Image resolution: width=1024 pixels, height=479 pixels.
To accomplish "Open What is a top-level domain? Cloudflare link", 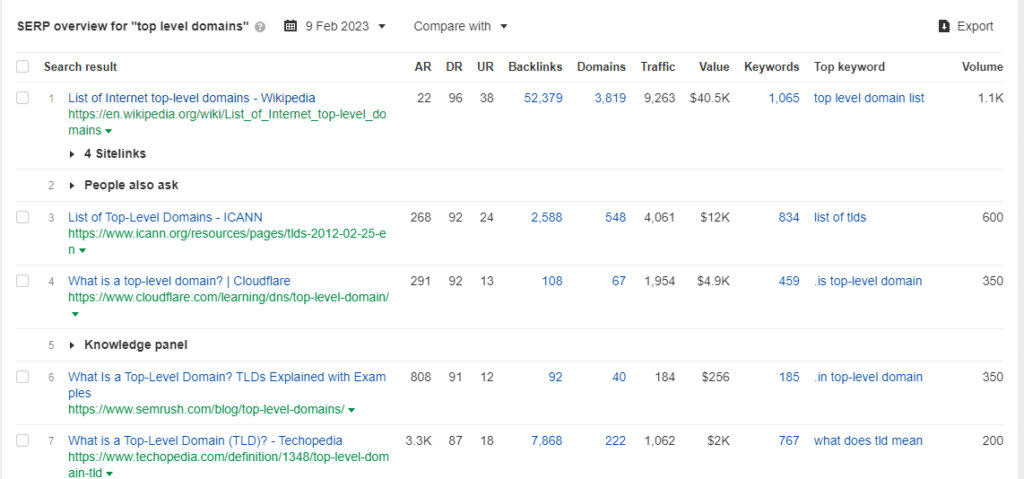I will point(179,281).
